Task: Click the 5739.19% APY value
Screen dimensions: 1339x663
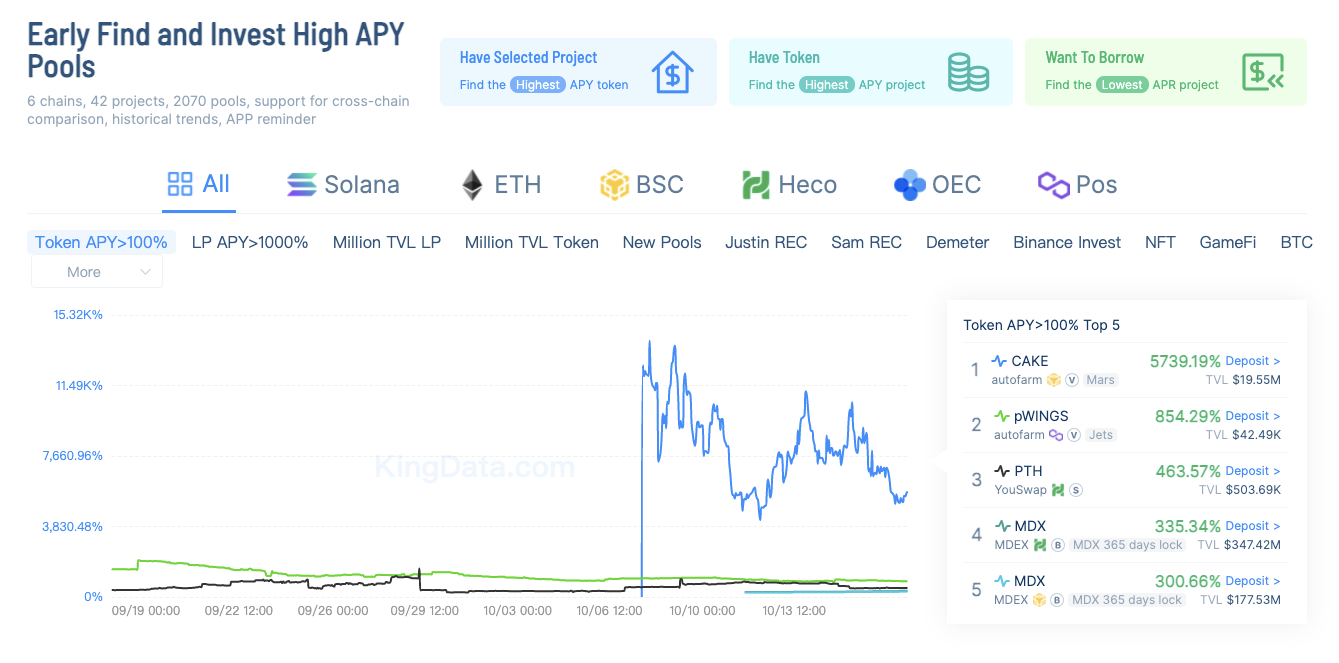Action: coord(1185,361)
